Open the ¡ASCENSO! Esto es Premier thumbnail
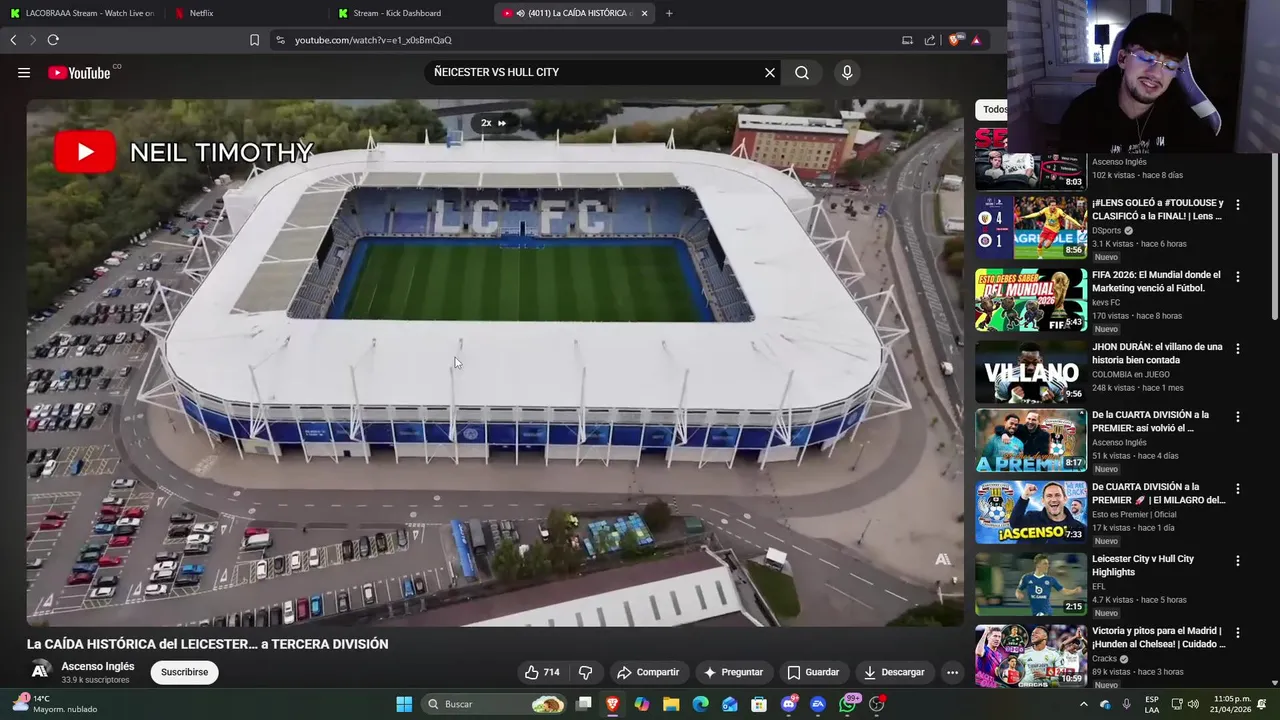The width and height of the screenshot is (1280, 720). [x=1031, y=512]
